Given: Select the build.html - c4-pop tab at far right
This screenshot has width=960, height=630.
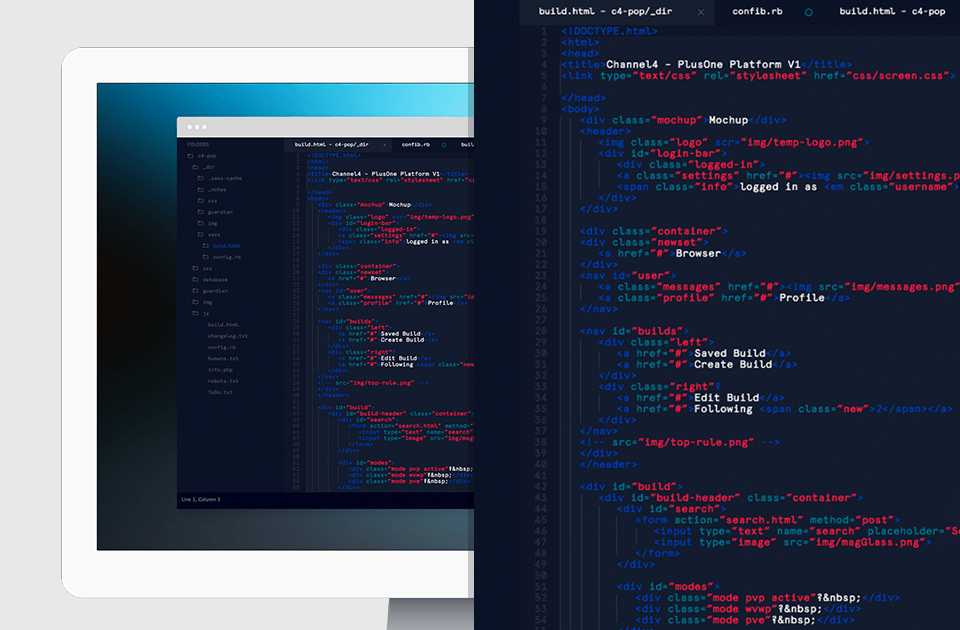Looking at the screenshot, I should (x=891, y=11).
